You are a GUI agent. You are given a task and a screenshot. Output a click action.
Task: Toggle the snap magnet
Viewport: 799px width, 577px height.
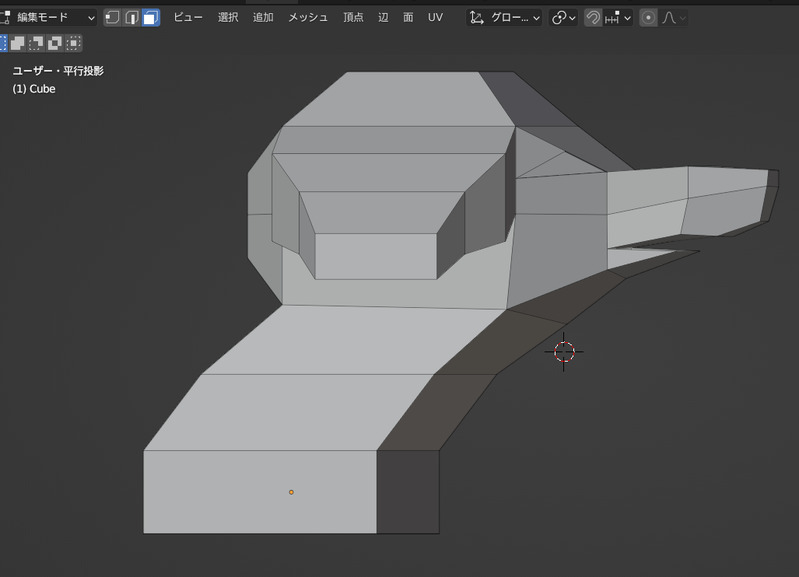coord(593,17)
